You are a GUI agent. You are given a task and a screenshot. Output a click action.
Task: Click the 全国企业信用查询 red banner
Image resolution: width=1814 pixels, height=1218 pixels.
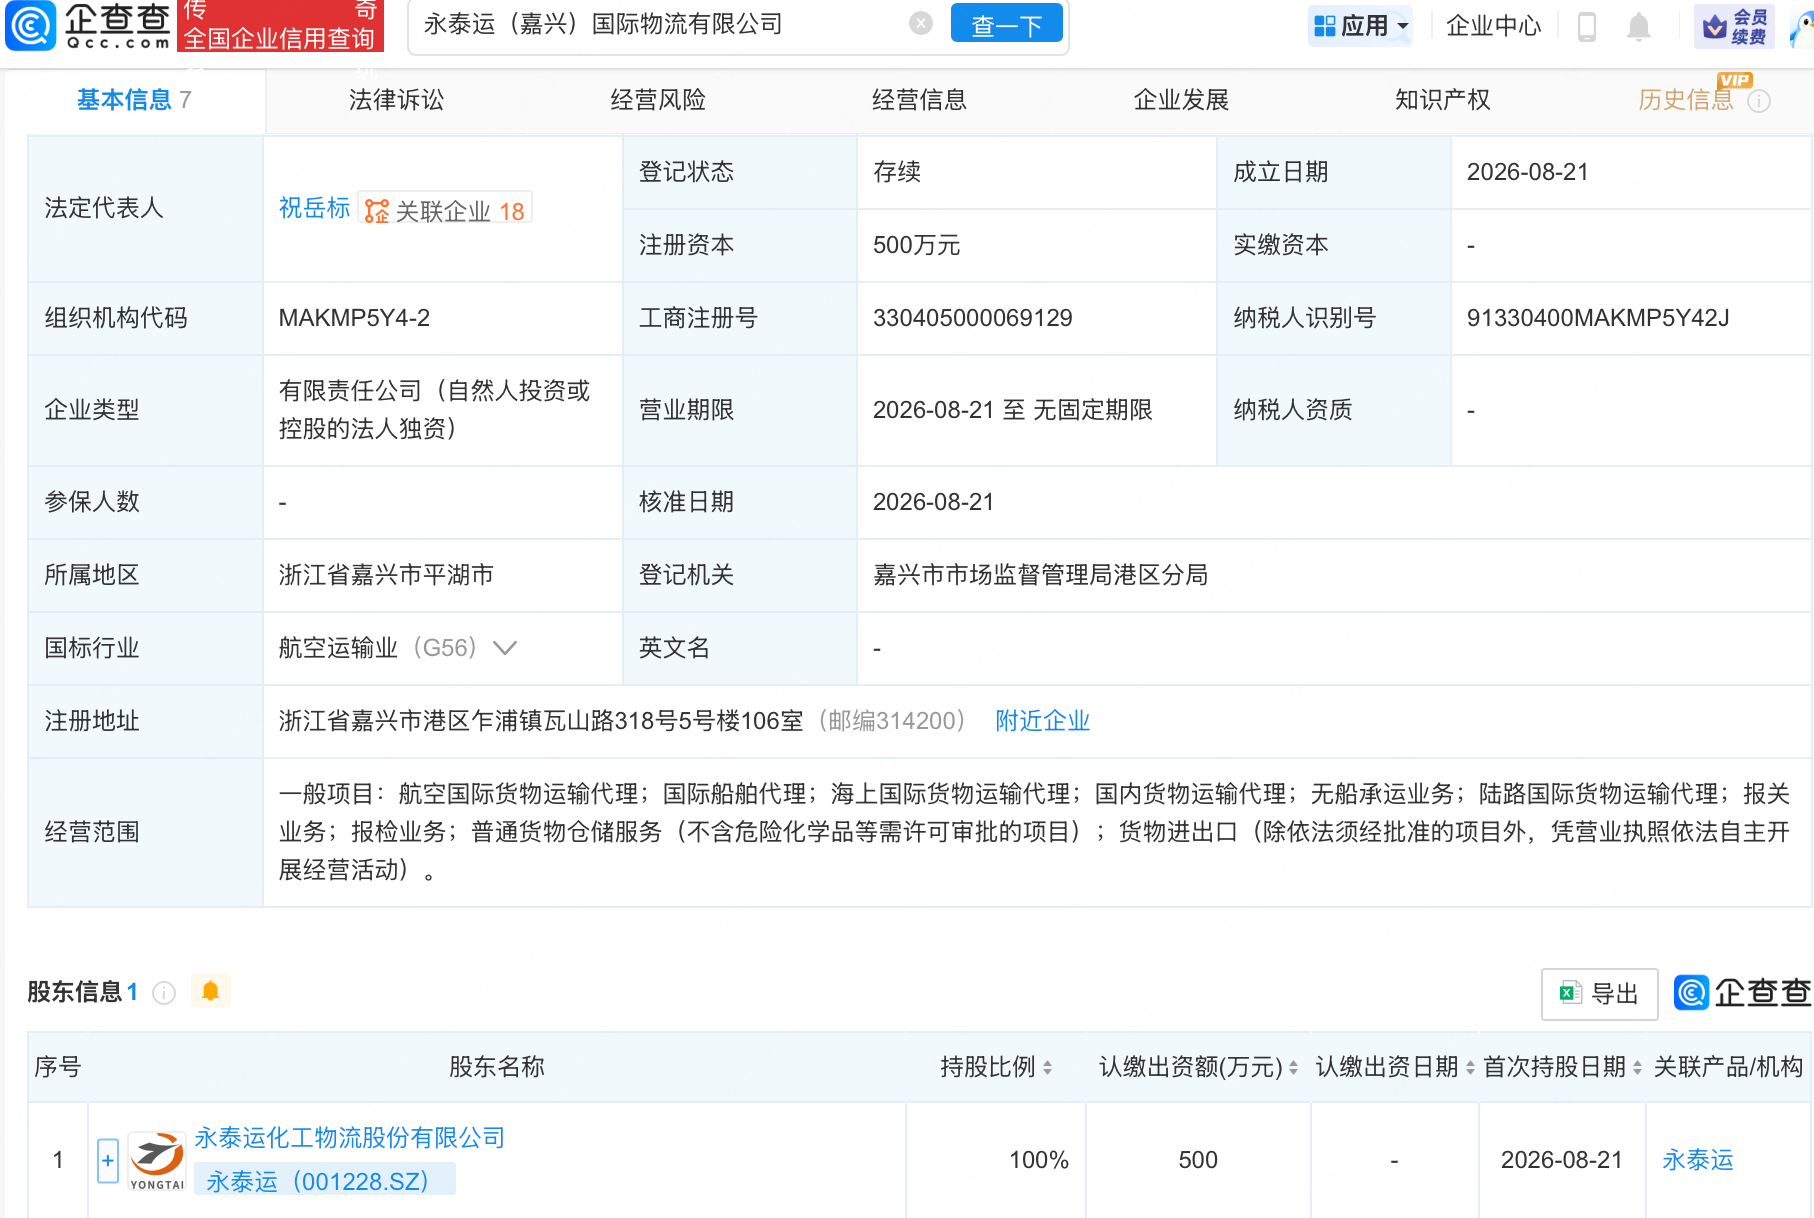pos(280,26)
